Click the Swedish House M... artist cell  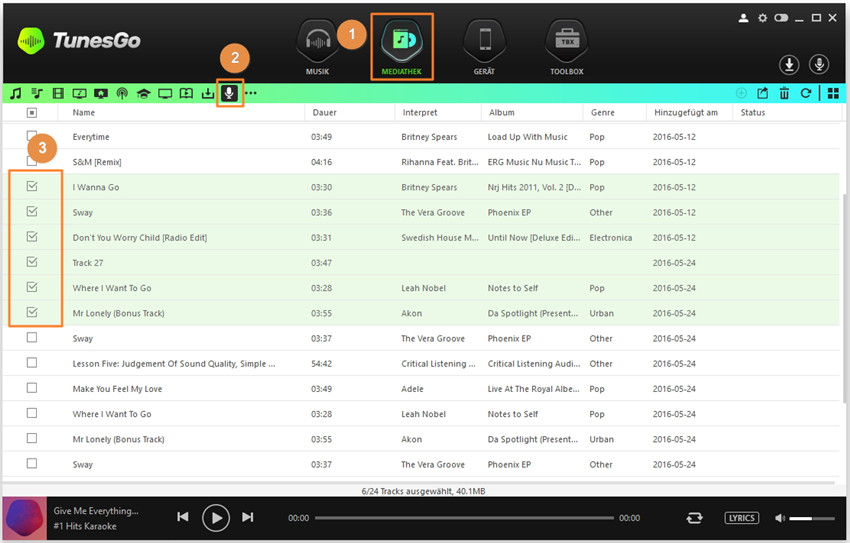point(440,237)
